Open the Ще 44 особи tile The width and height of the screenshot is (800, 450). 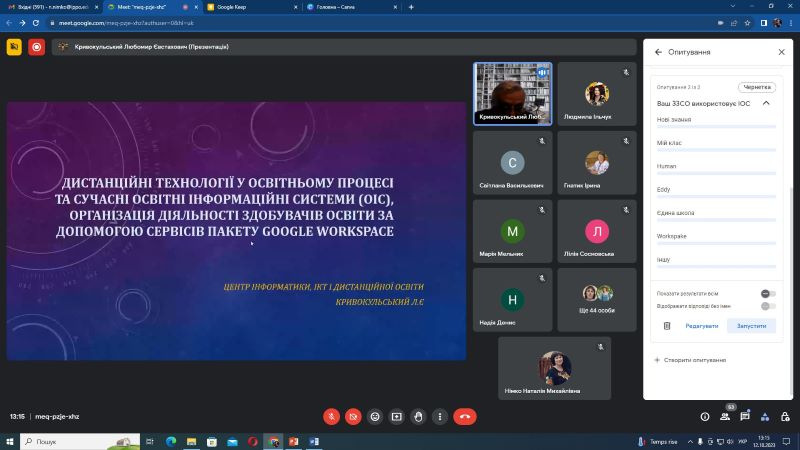596,300
